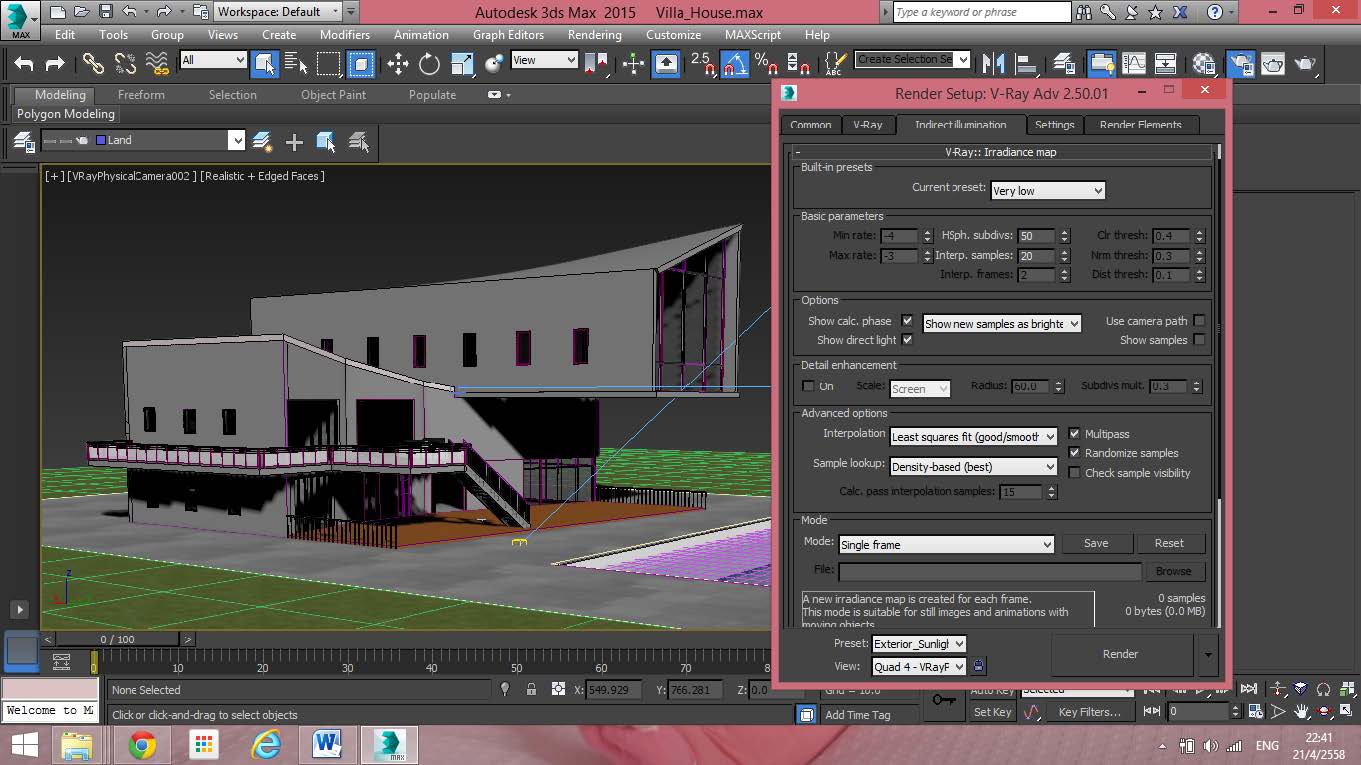Screen dimensions: 1361x765
Task: Click the key icon for Set Keys
Action: coord(943,701)
